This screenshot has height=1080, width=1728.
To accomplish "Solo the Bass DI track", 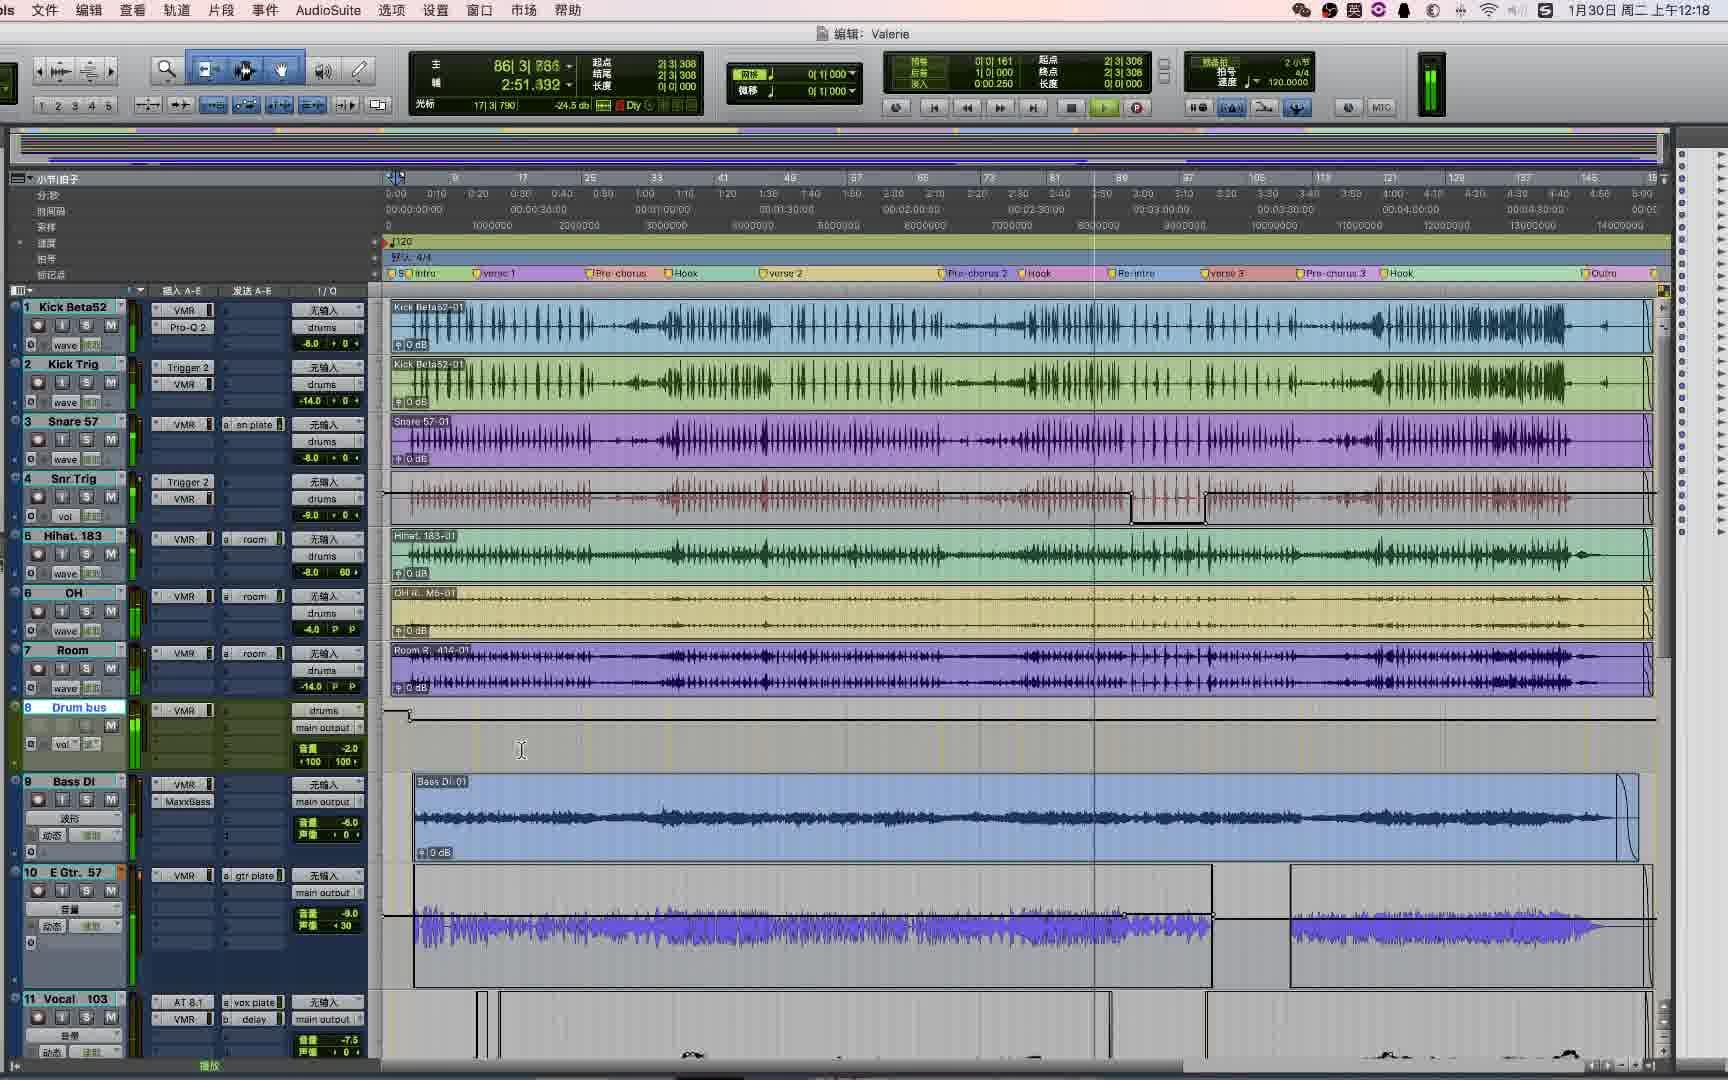I will (86, 800).
